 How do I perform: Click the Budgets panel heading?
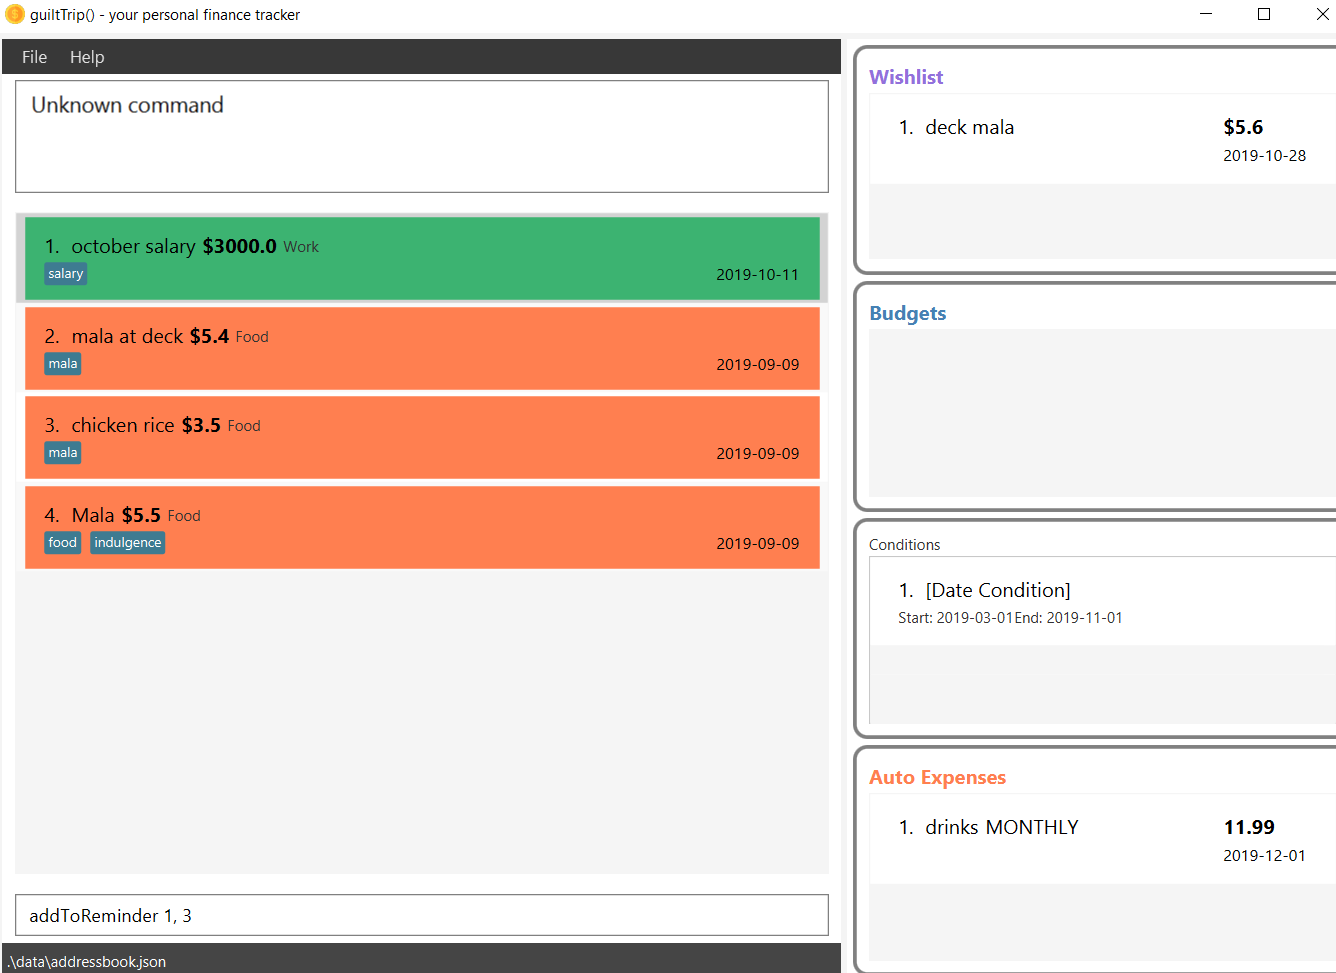(908, 313)
